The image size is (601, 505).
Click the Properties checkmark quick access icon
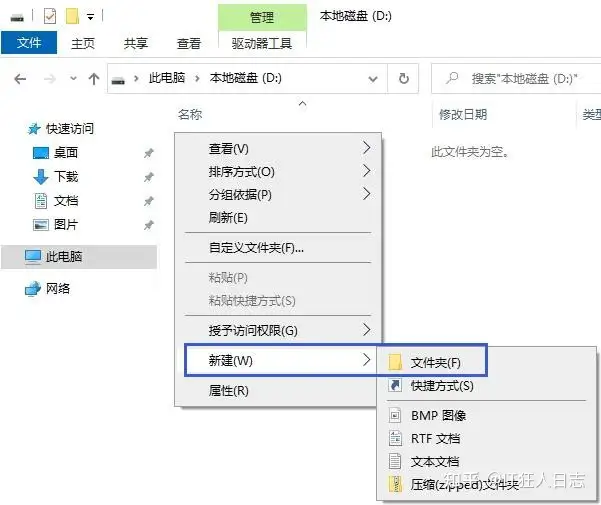(50, 16)
